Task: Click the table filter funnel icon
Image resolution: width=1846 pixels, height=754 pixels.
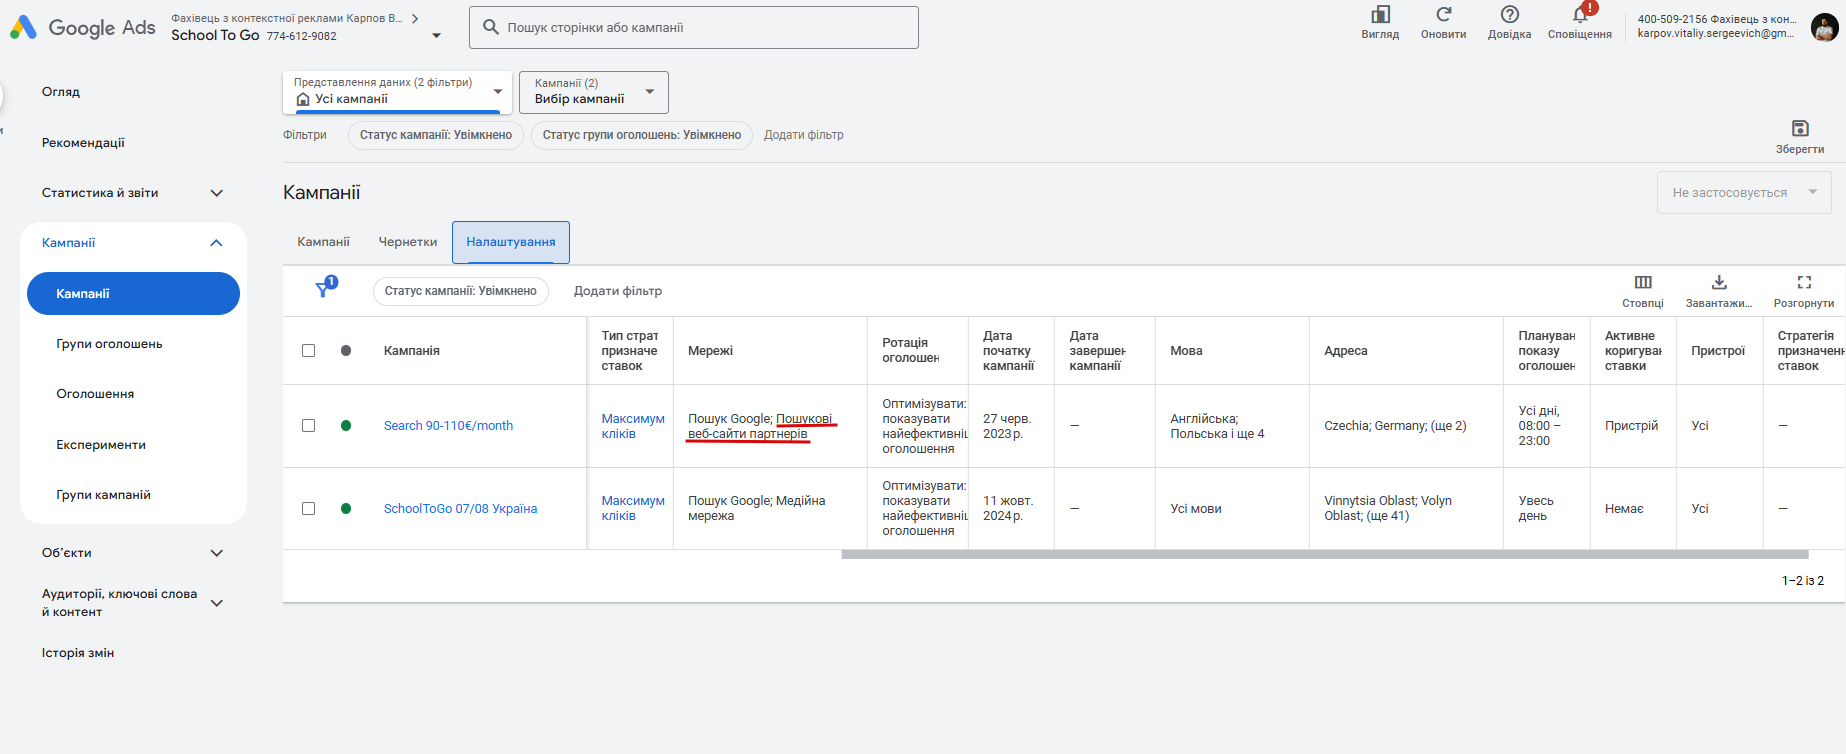Action: click(x=323, y=290)
